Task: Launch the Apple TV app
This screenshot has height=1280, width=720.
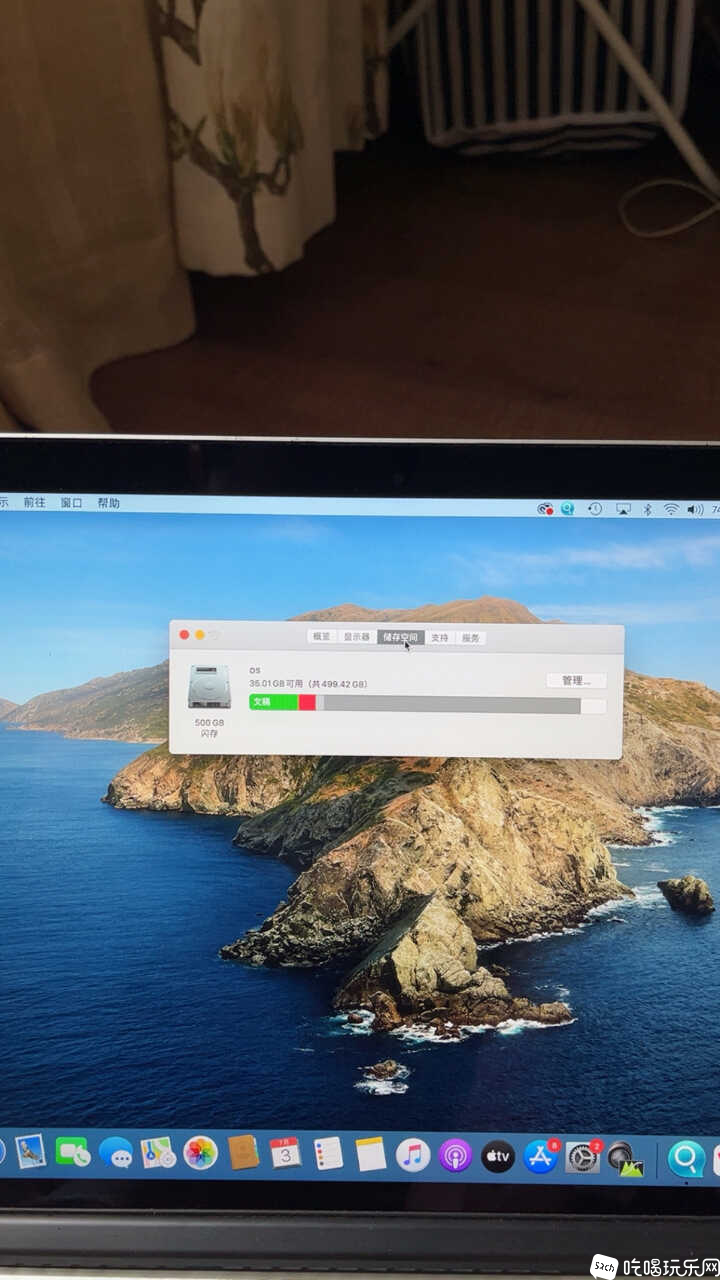Action: click(498, 1156)
